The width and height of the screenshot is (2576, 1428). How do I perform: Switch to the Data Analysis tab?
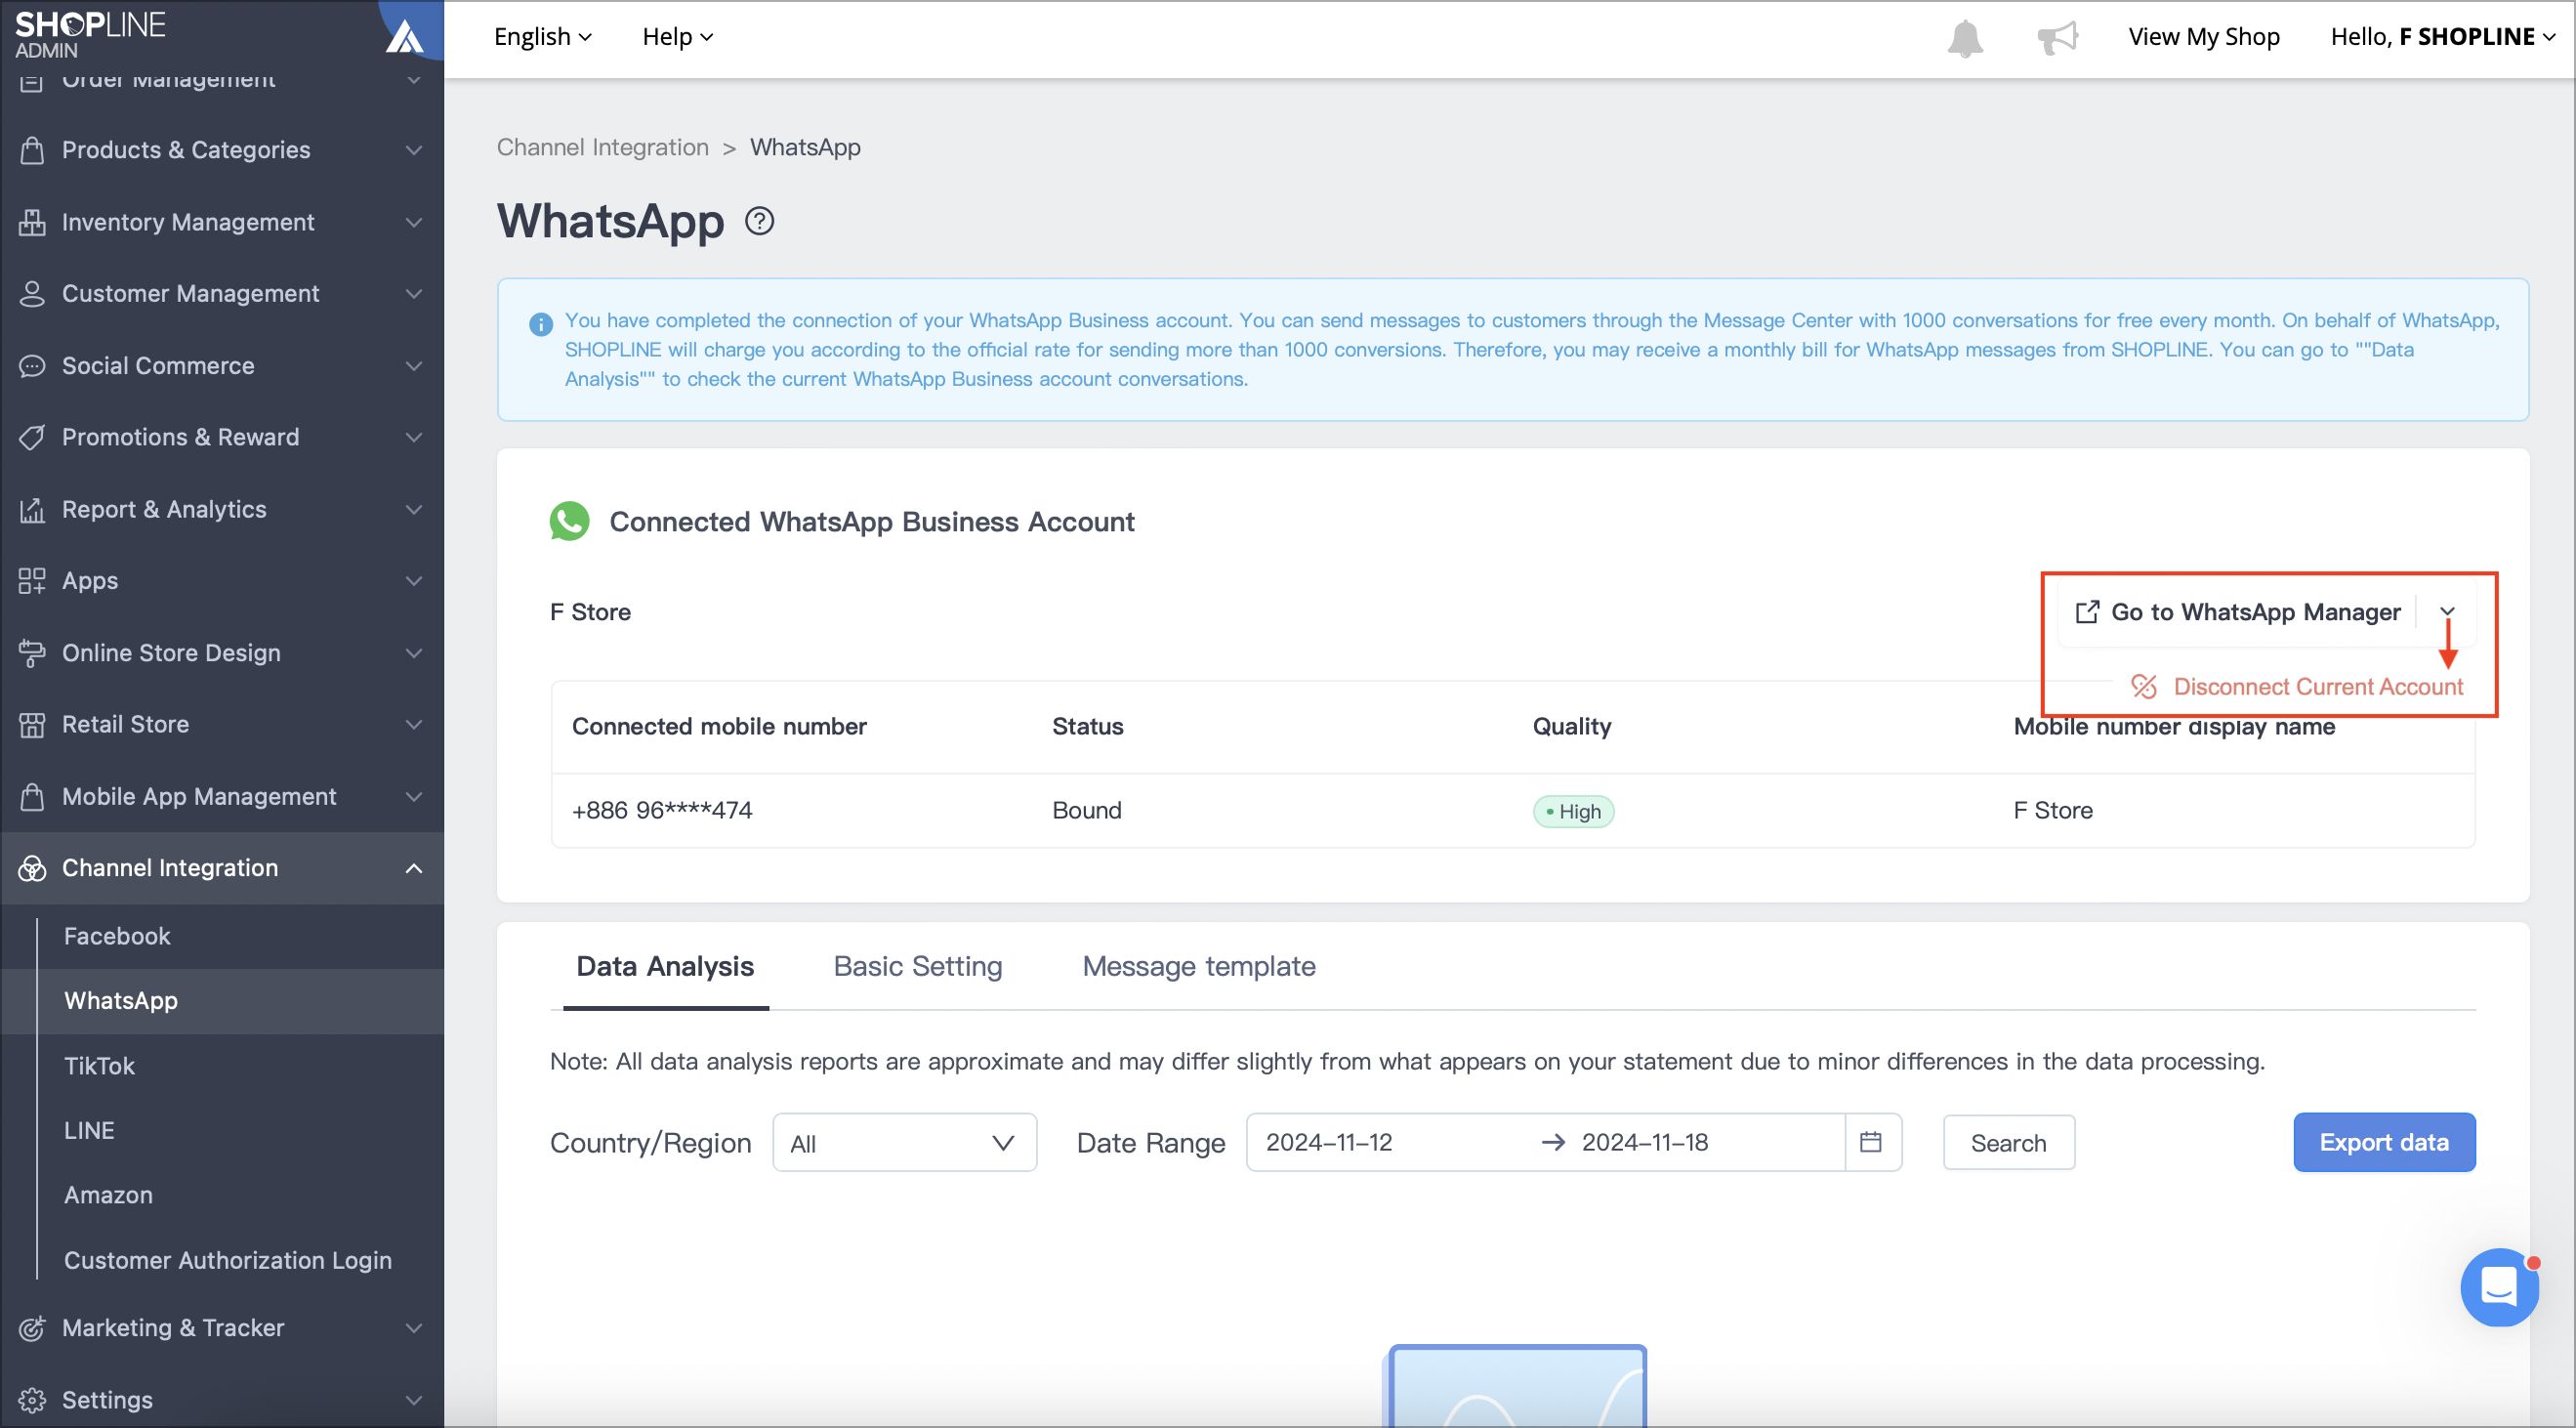665,966
